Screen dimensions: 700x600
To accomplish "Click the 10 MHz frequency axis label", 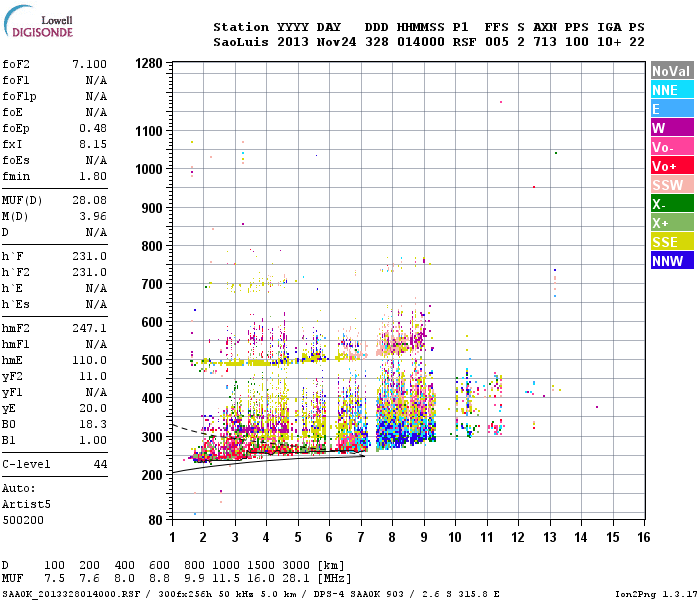I will click(455, 537).
